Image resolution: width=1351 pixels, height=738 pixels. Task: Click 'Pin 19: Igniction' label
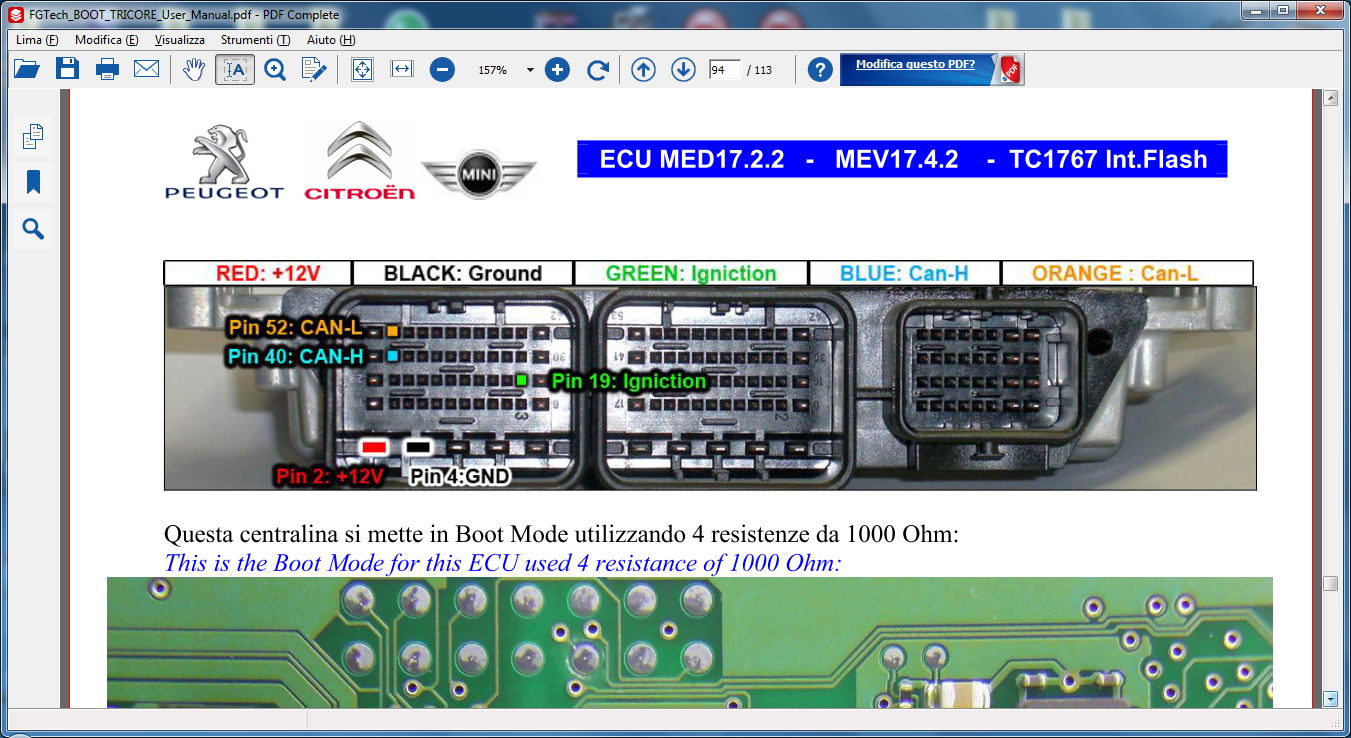click(x=629, y=381)
